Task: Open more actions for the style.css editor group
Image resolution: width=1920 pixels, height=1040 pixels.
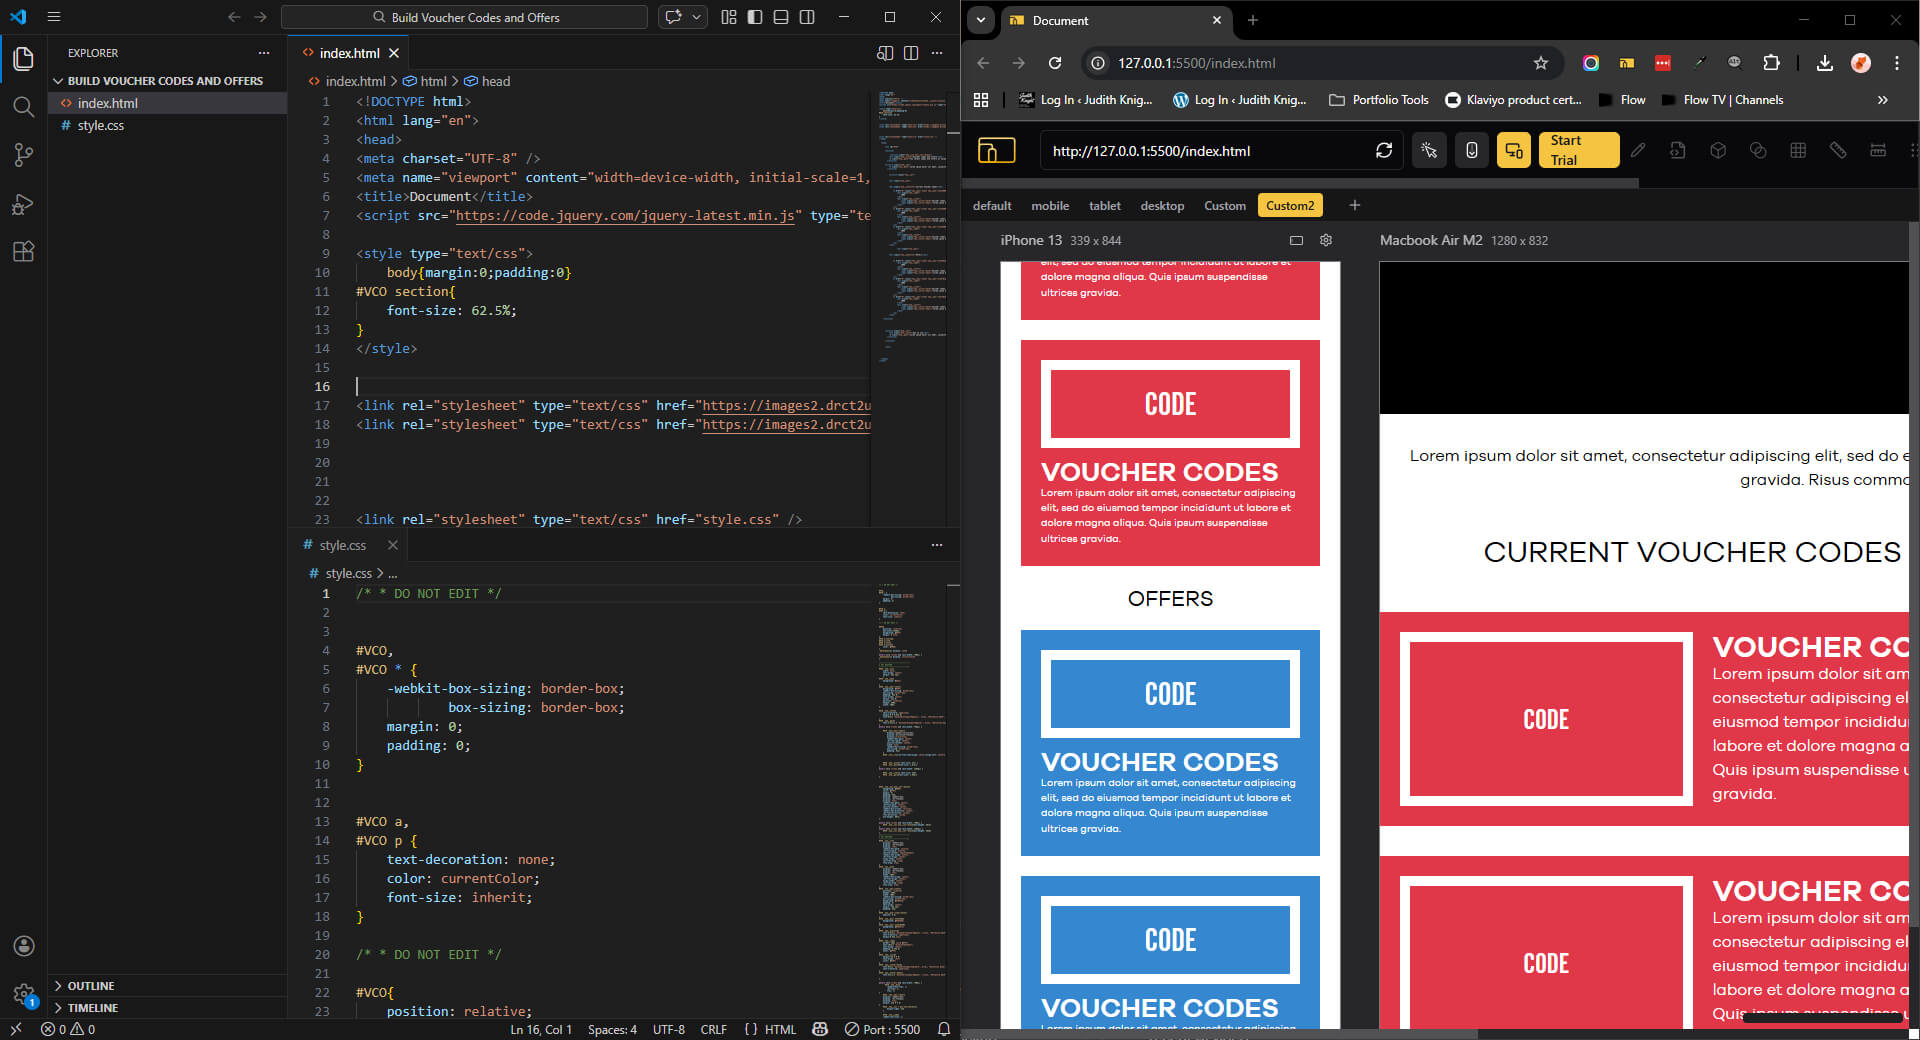Action: click(937, 545)
